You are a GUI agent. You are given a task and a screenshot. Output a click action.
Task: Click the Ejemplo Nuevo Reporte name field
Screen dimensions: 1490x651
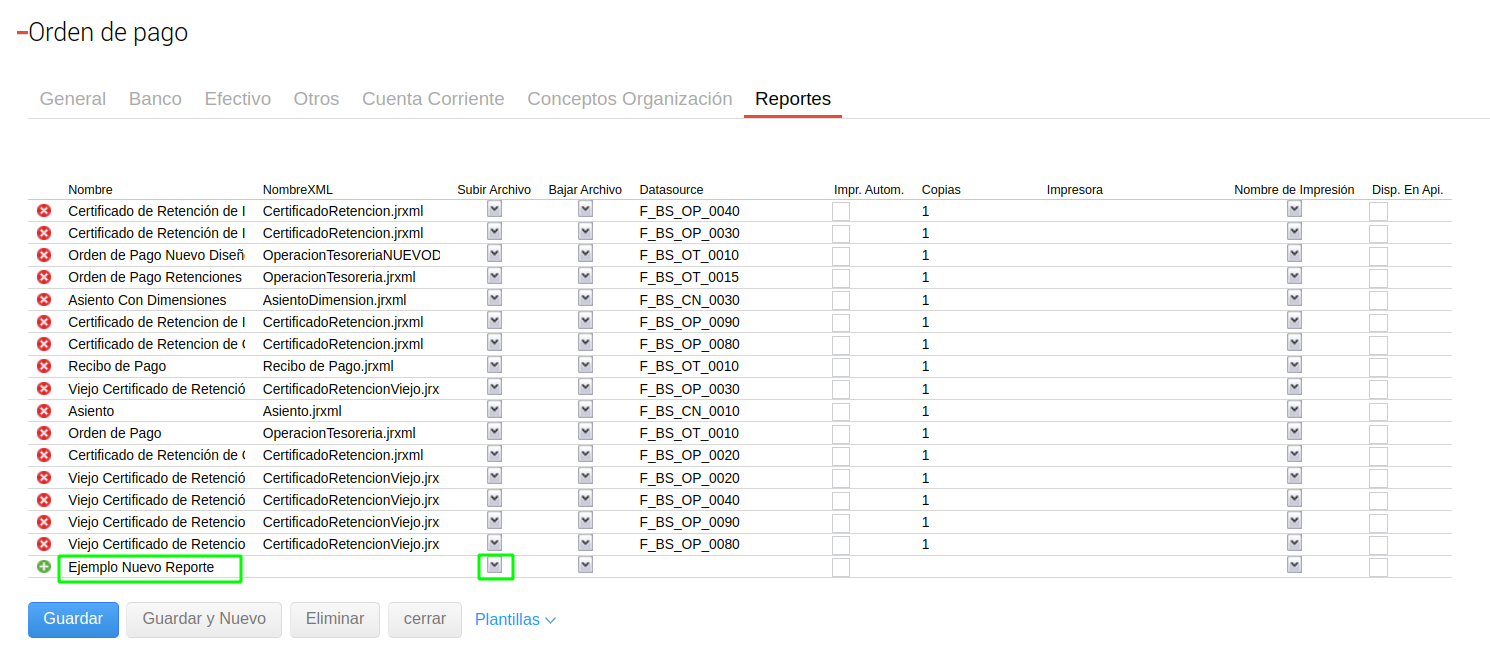[x=150, y=568]
